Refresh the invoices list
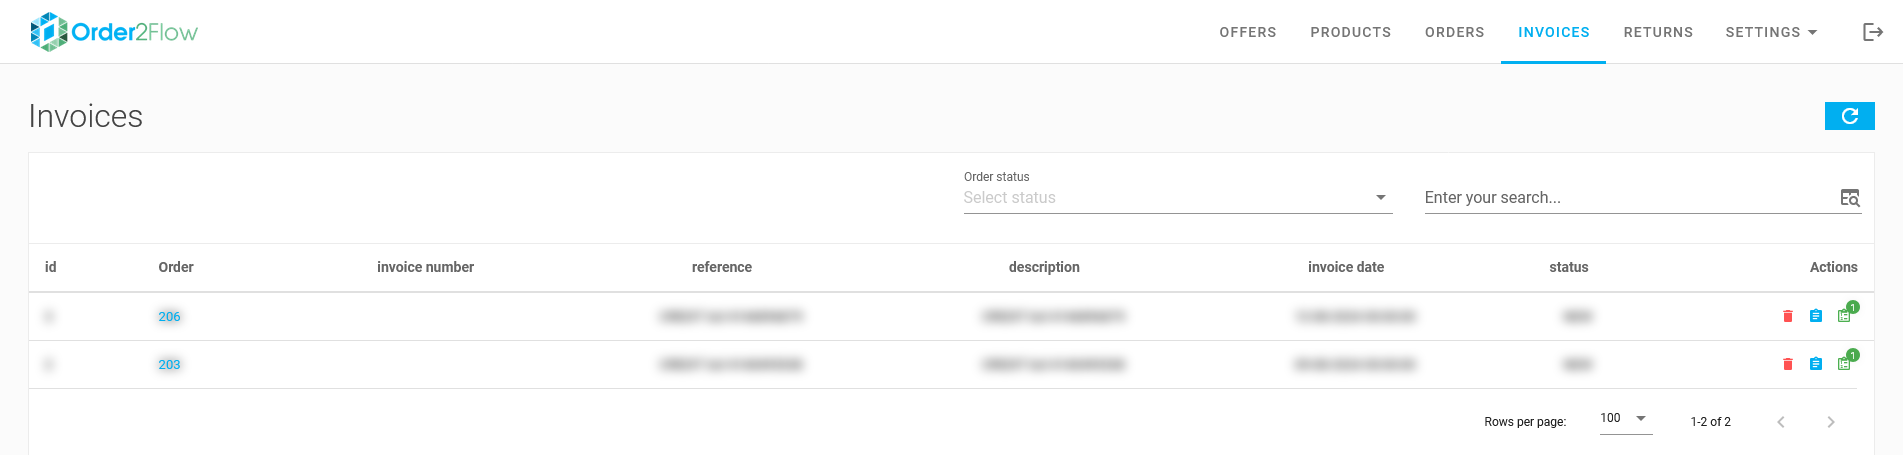1903x455 pixels. [x=1849, y=116]
